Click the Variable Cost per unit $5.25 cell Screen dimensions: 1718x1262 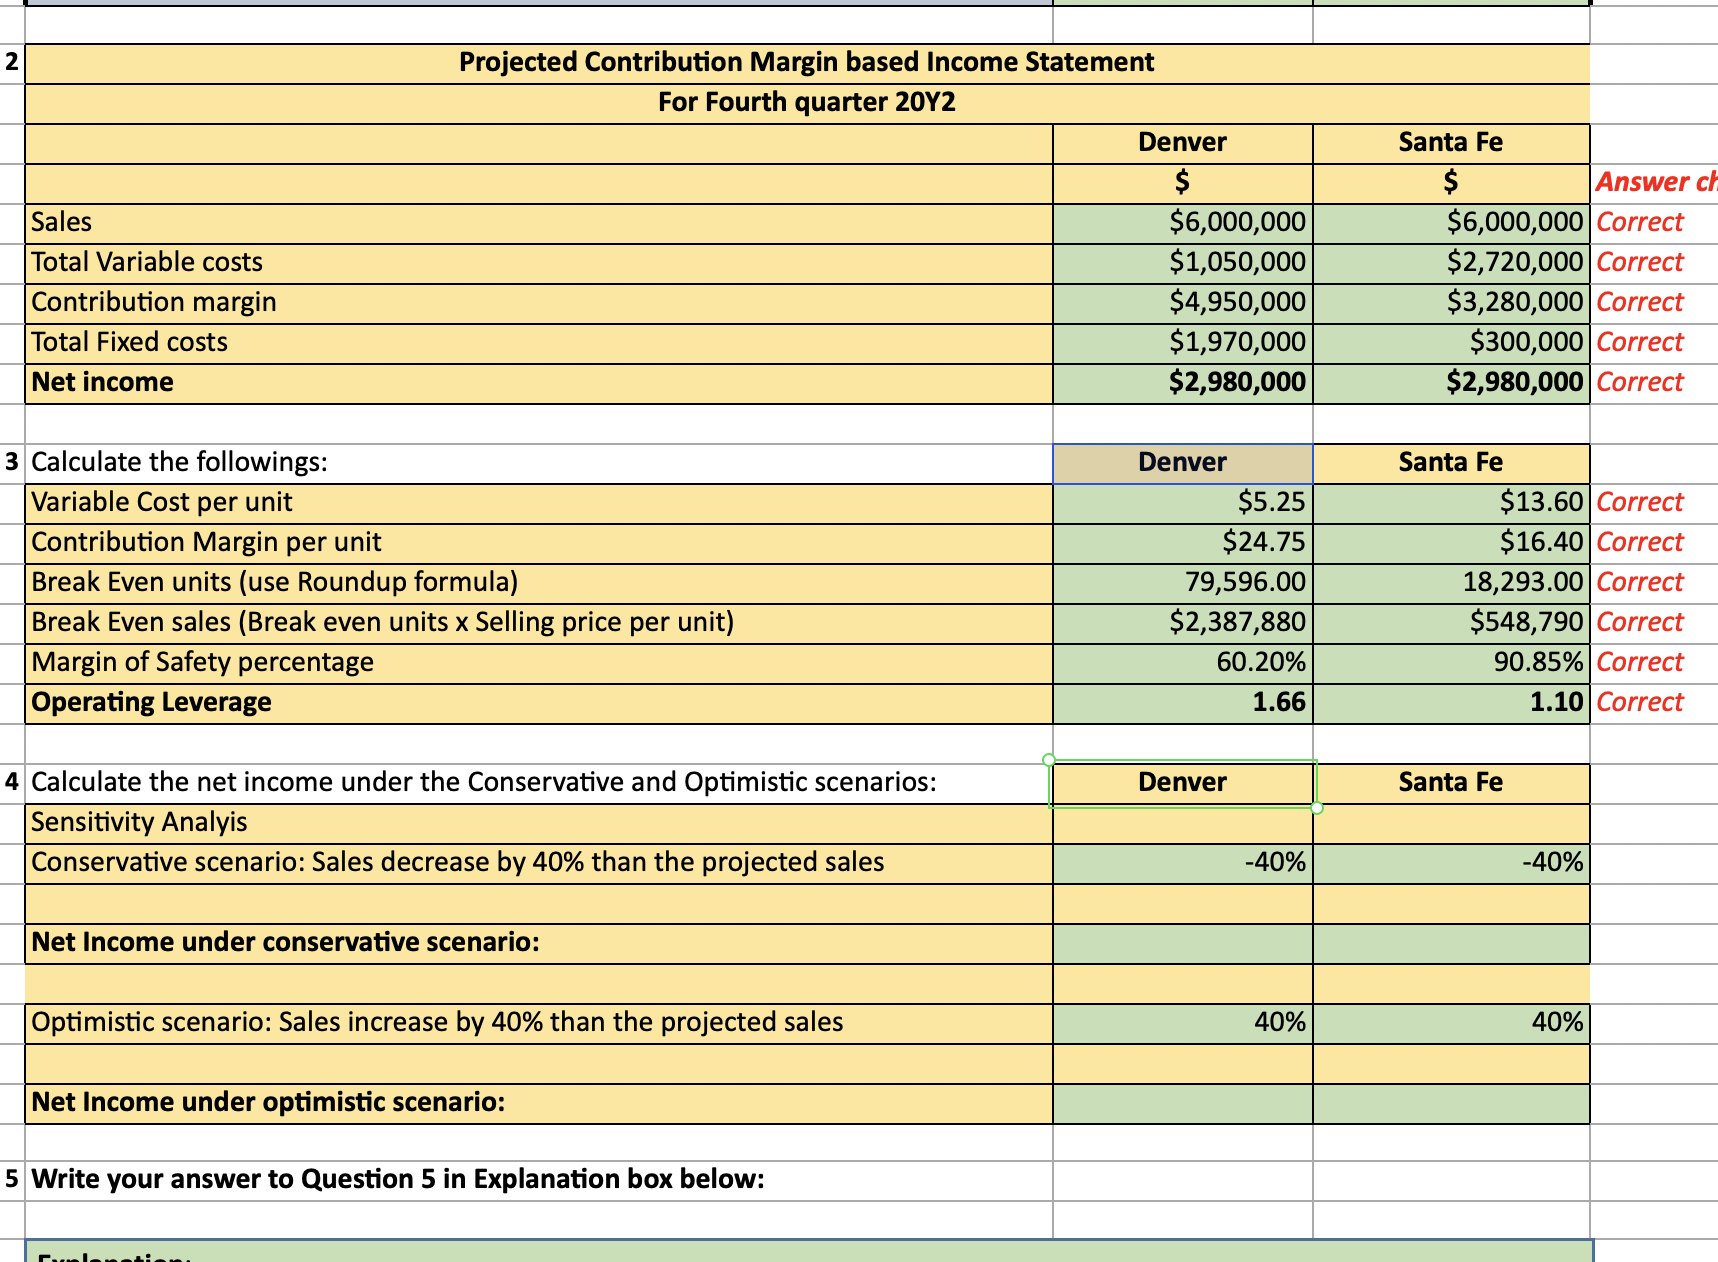pos(1182,501)
